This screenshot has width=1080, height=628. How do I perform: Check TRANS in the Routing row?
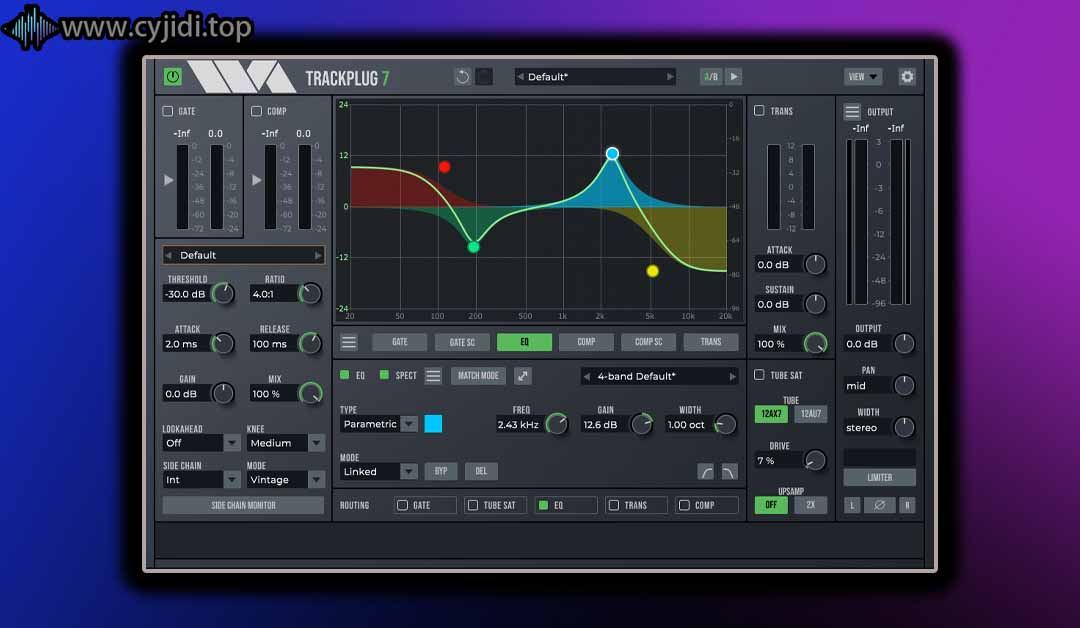coord(614,505)
